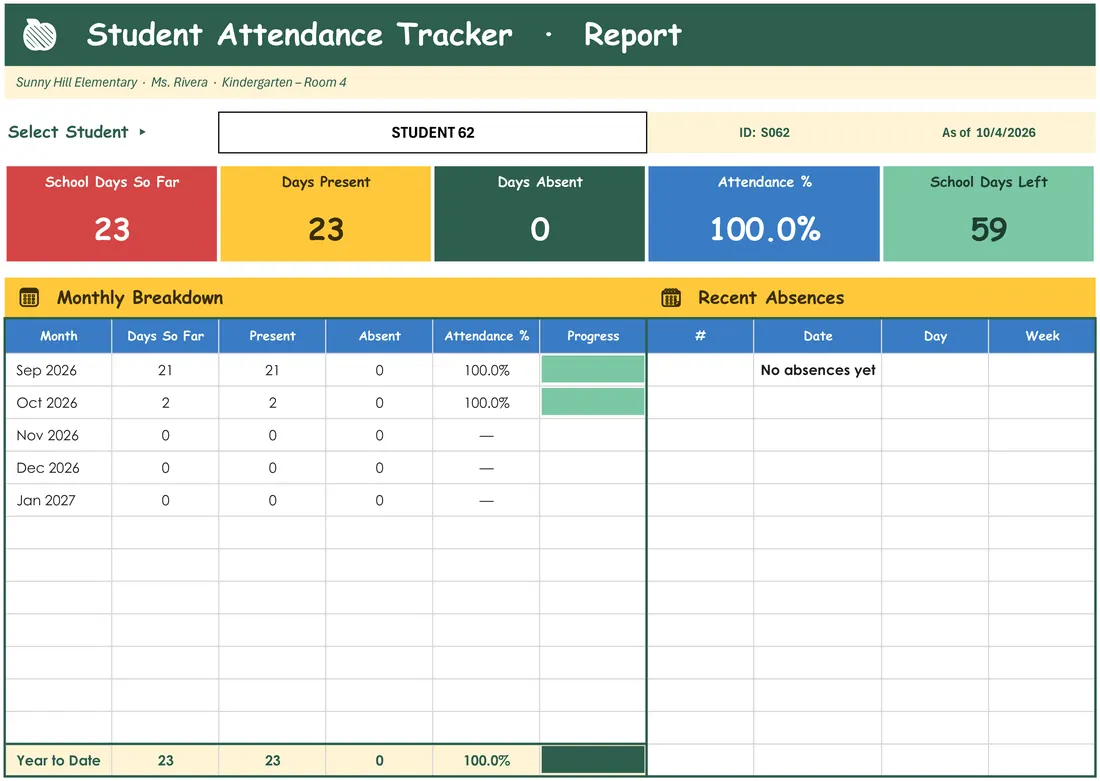Select the Dec 2026 month cell
Screen dimensions: 1100x781
(x=59, y=467)
